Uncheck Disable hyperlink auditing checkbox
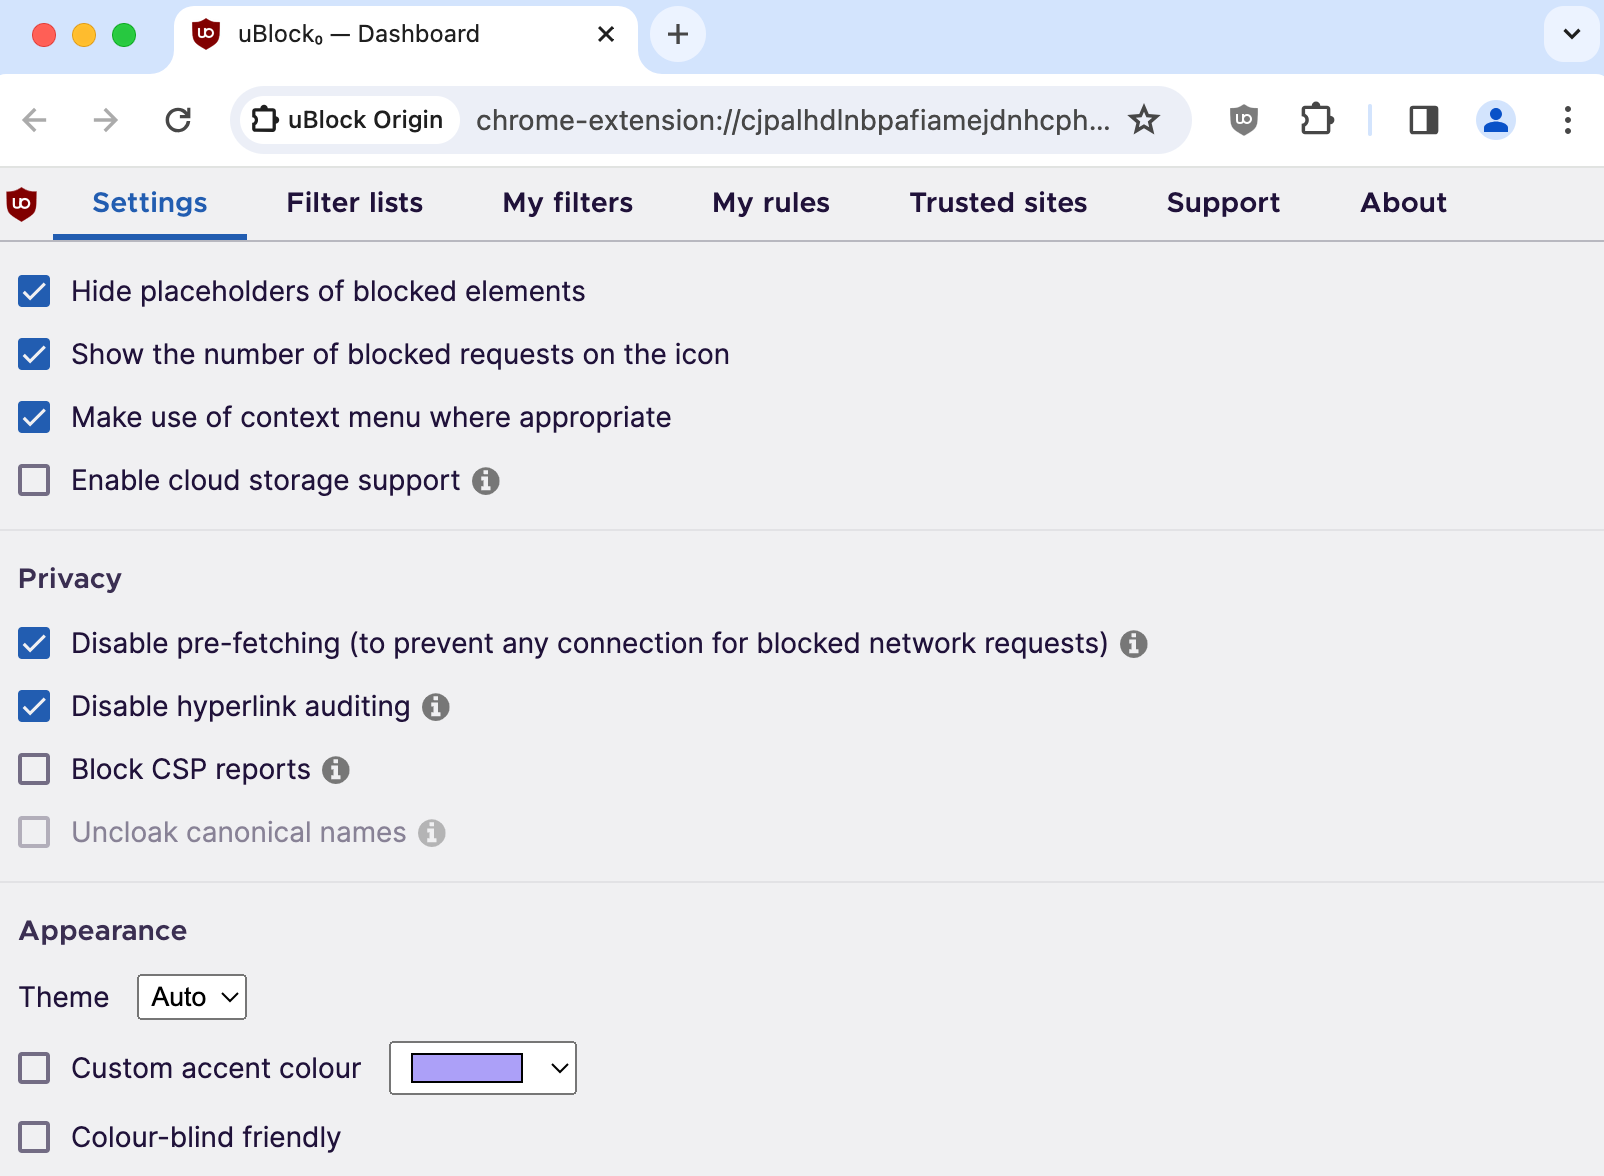 click(34, 706)
